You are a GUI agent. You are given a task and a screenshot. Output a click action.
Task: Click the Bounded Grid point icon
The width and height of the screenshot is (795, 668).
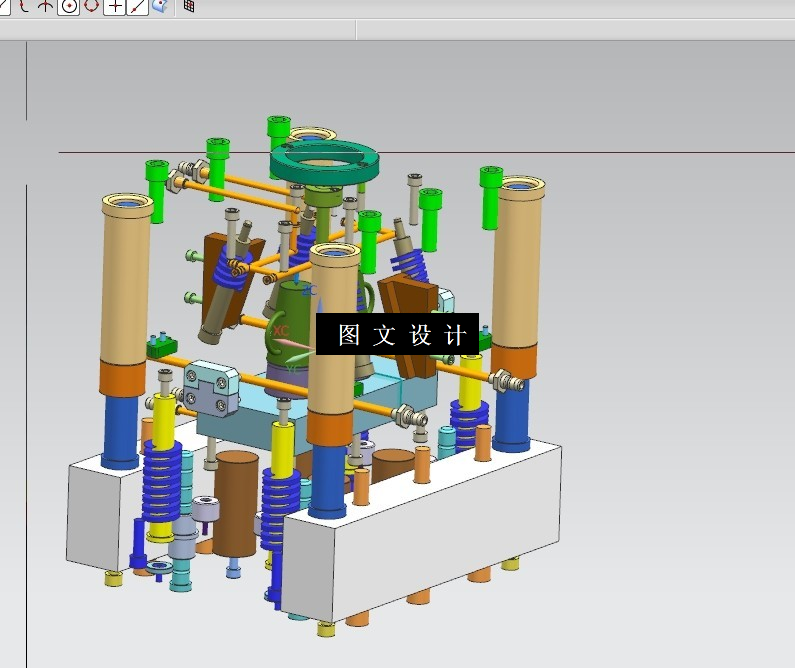tap(189, 6)
